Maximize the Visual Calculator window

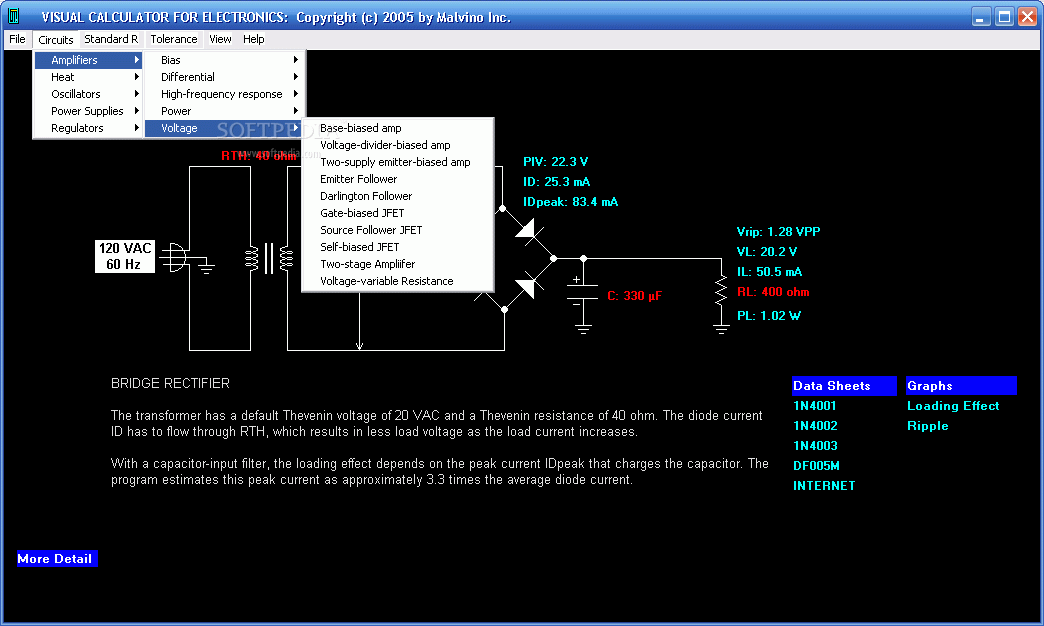coord(1003,17)
